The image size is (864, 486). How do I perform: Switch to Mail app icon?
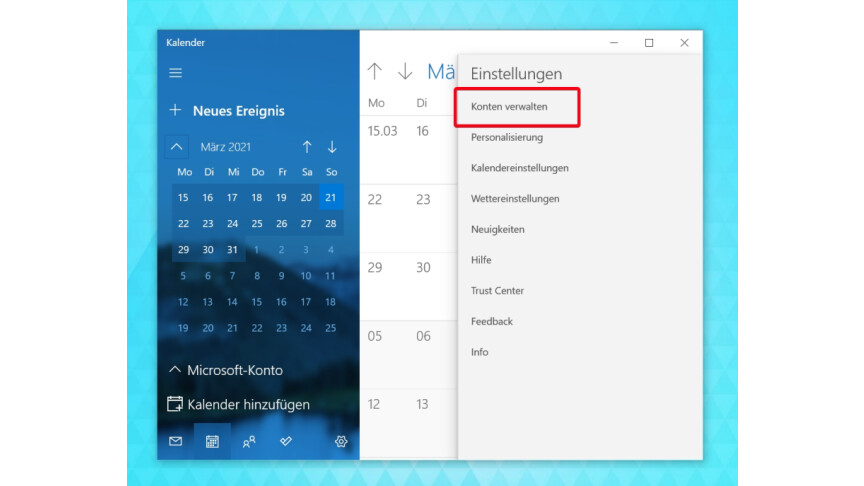pyautogui.click(x=175, y=441)
